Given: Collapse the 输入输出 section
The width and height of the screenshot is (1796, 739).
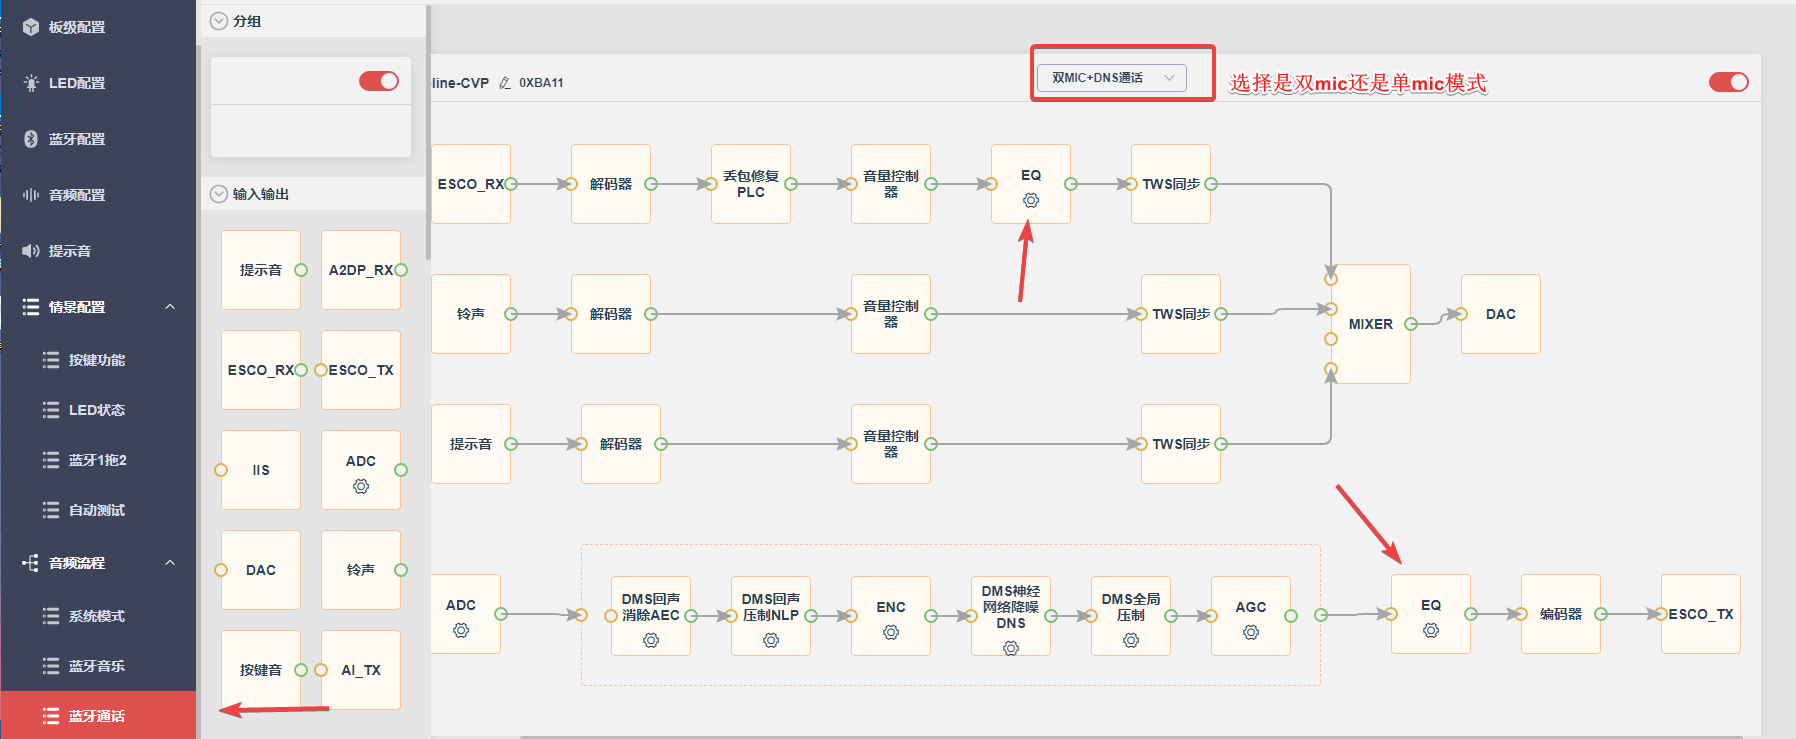Looking at the screenshot, I should tap(219, 194).
